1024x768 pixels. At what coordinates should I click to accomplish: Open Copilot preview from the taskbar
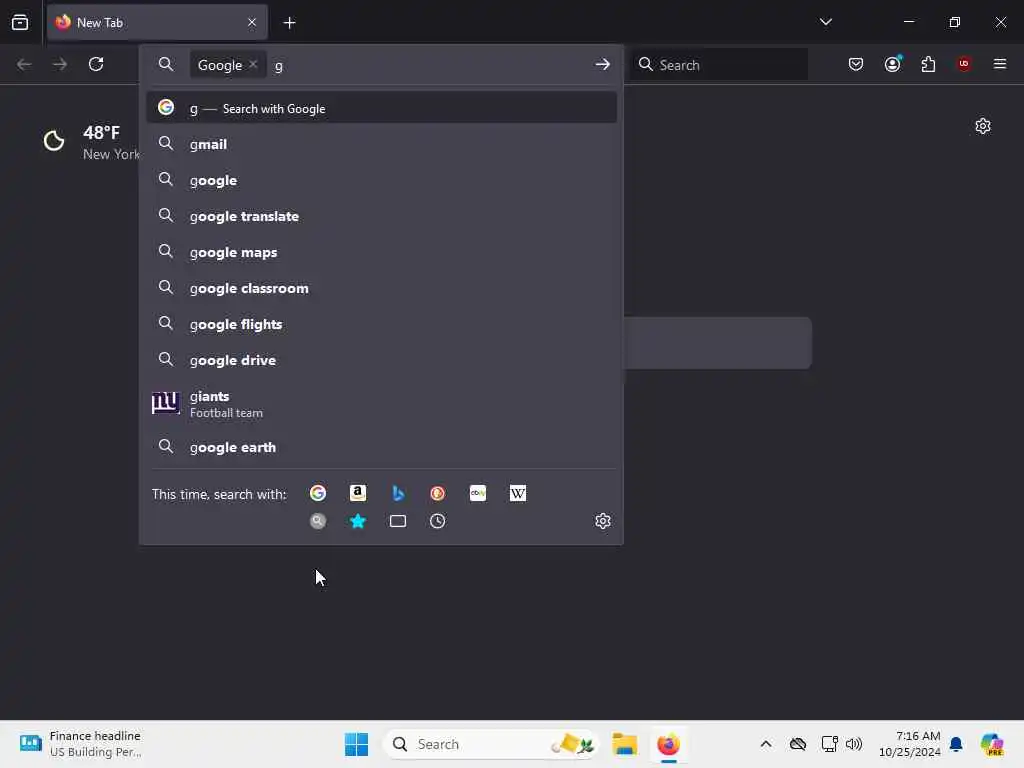992,744
